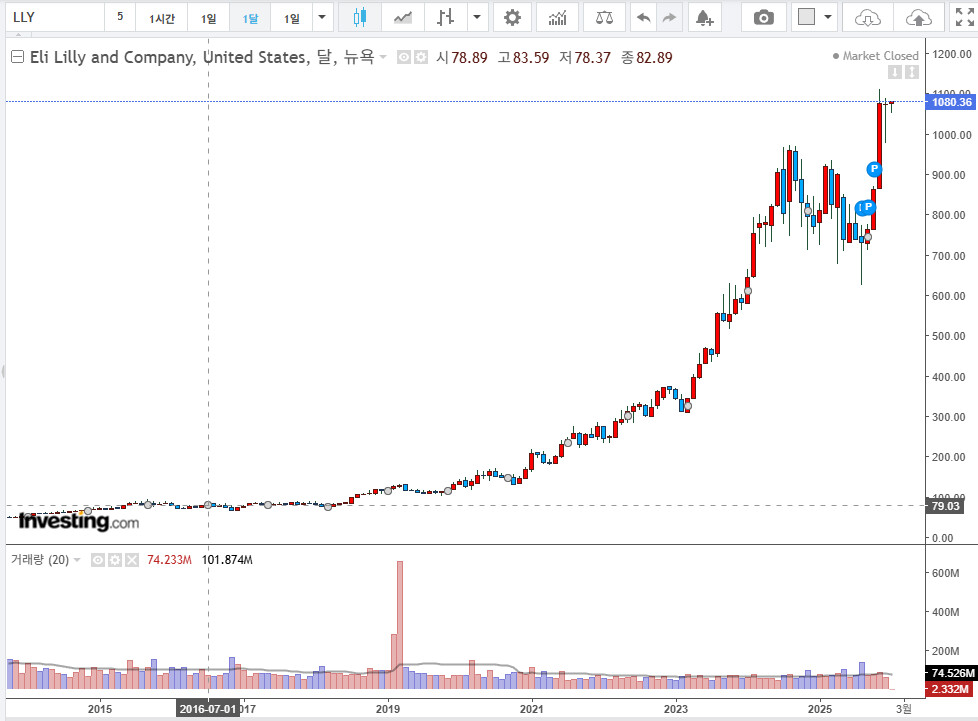The height and width of the screenshot is (721, 978).
Task: Open 거래량 volume indicator settings gear
Action: coord(115,560)
